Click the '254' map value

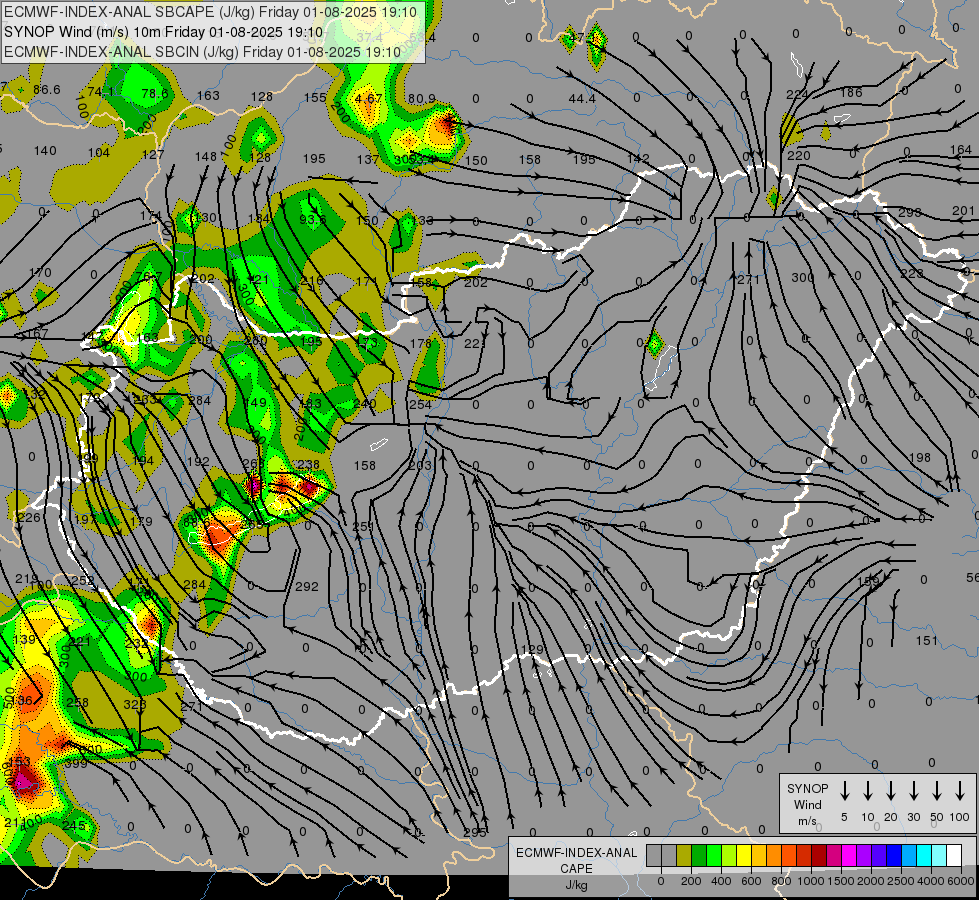420,405
